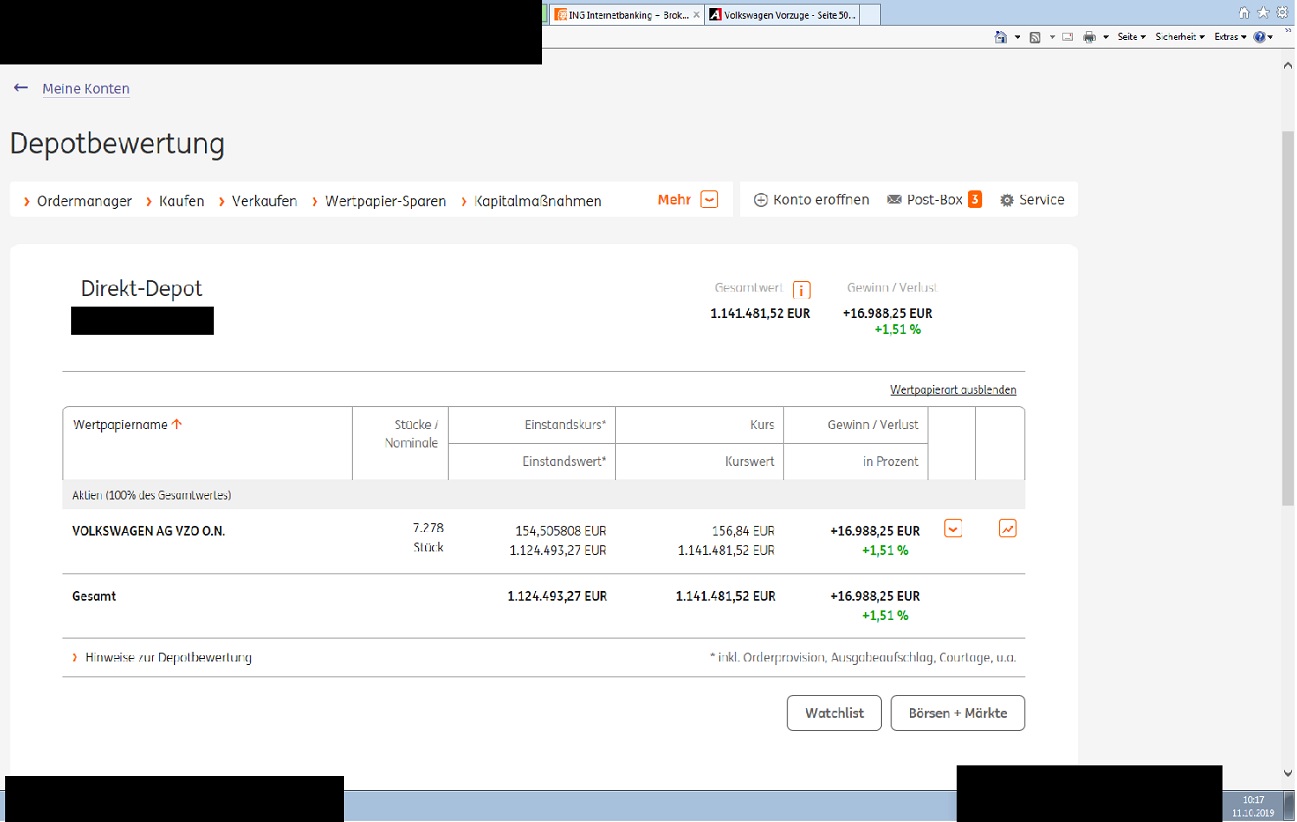Click Wertpapierort ausblenden link
The image size is (1297, 822).
coord(953,390)
